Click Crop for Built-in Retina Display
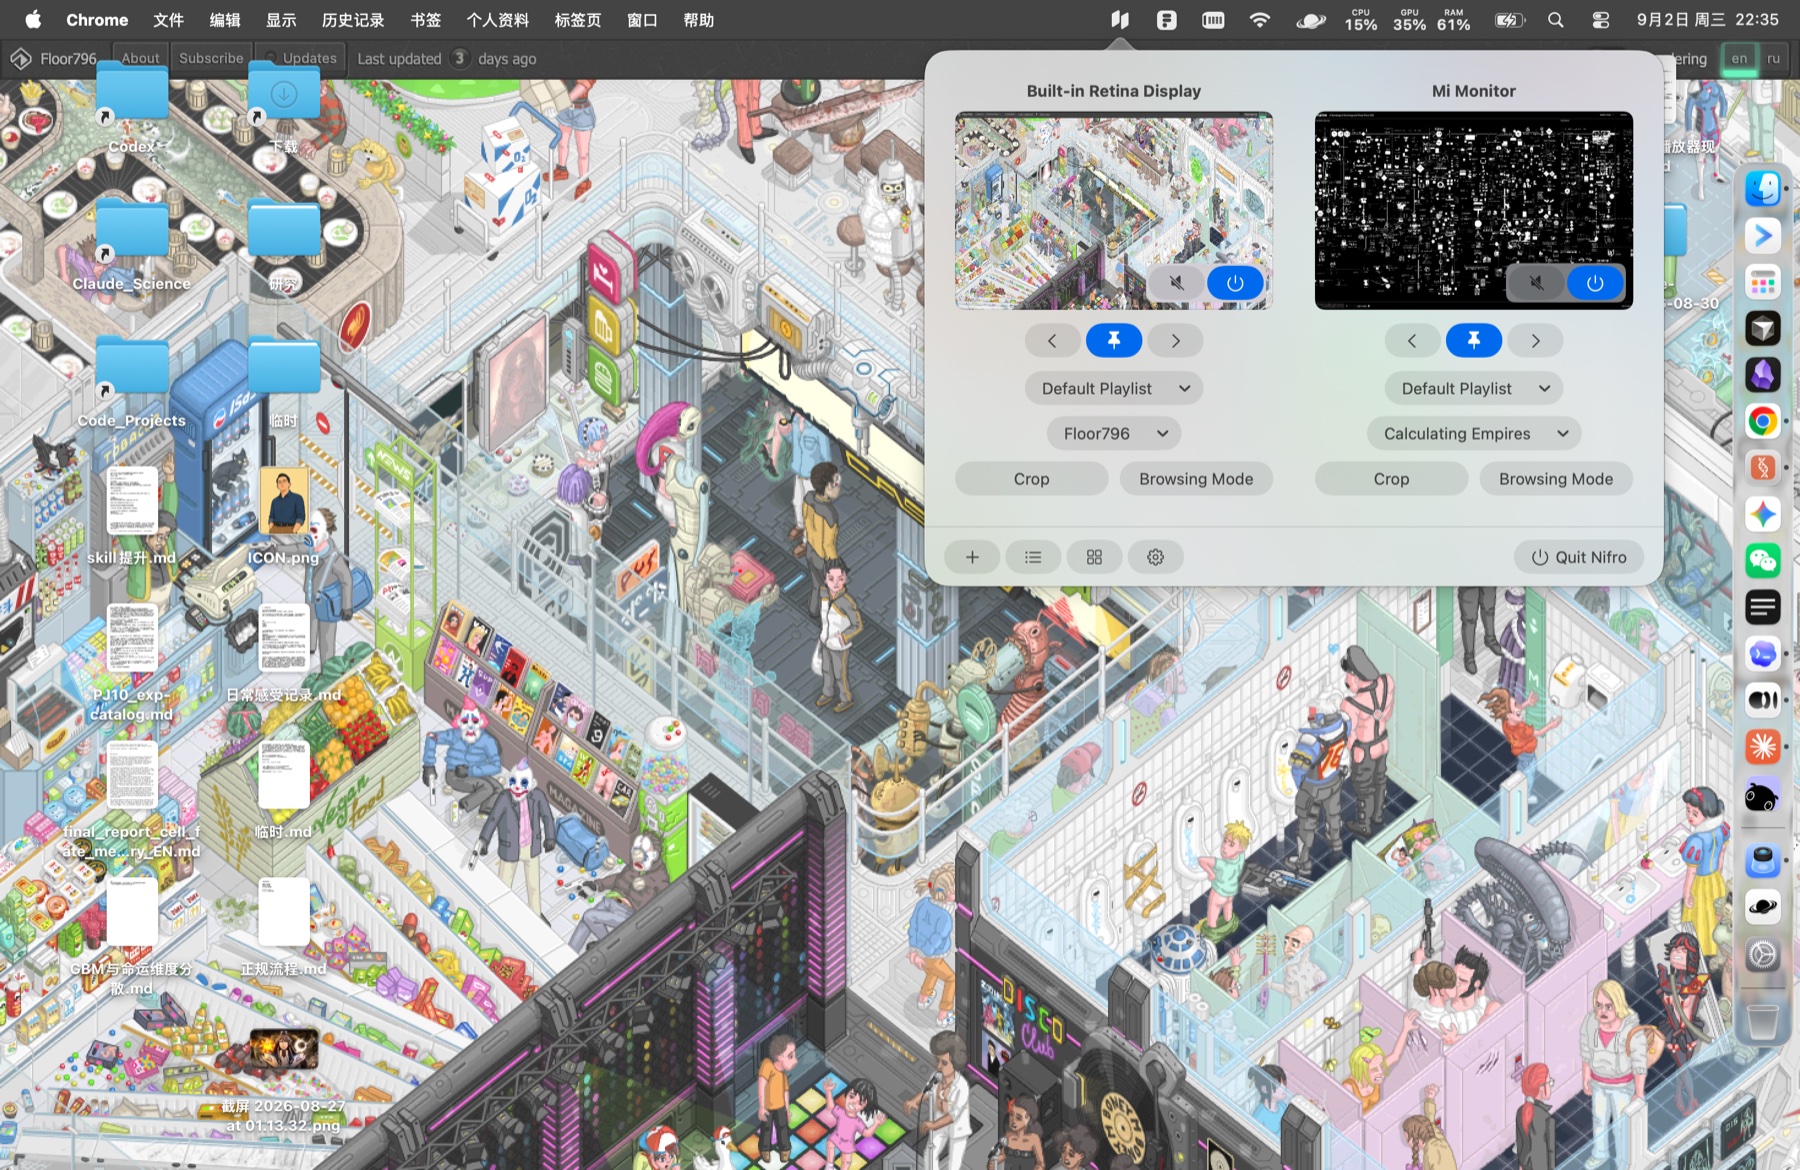The height and width of the screenshot is (1170, 1800). pyautogui.click(x=1031, y=479)
